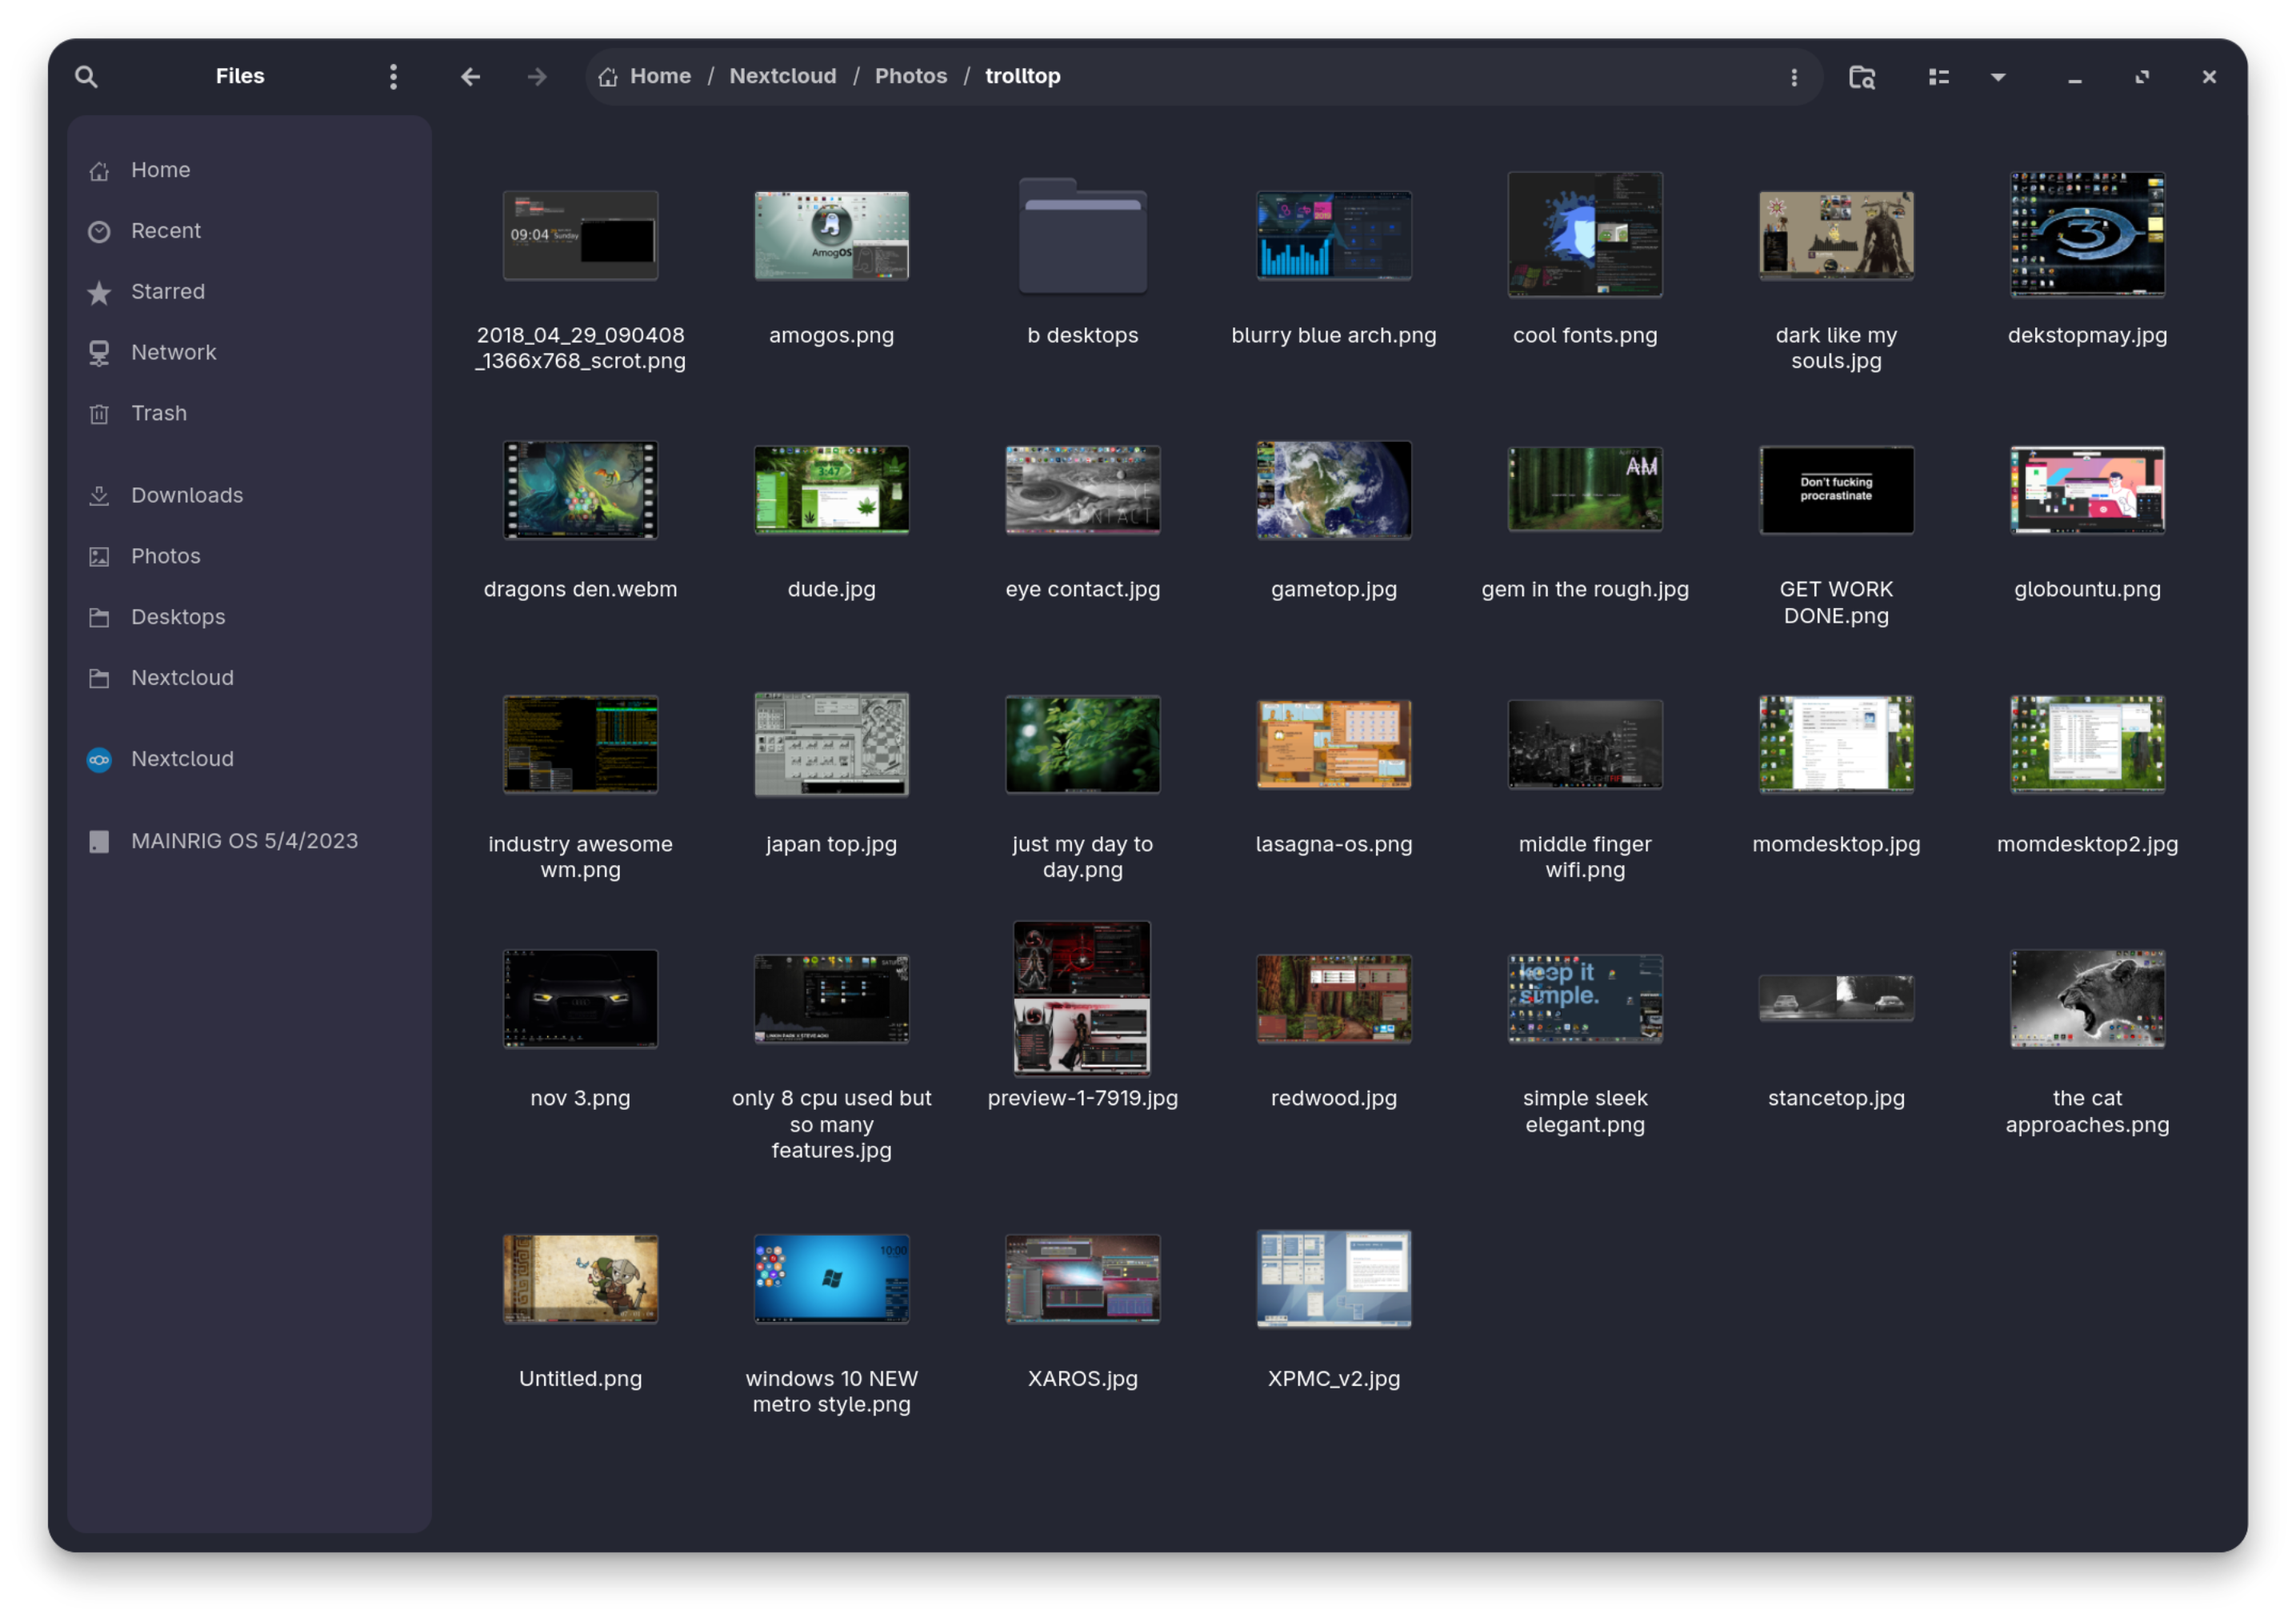Select Home in the sidebar

coord(249,170)
